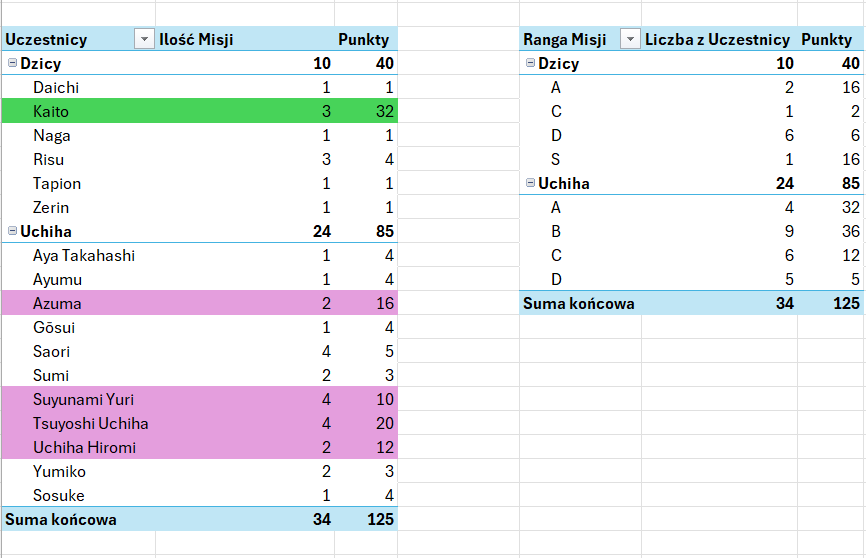Collapse the Uchiha group in right table

[530, 183]
